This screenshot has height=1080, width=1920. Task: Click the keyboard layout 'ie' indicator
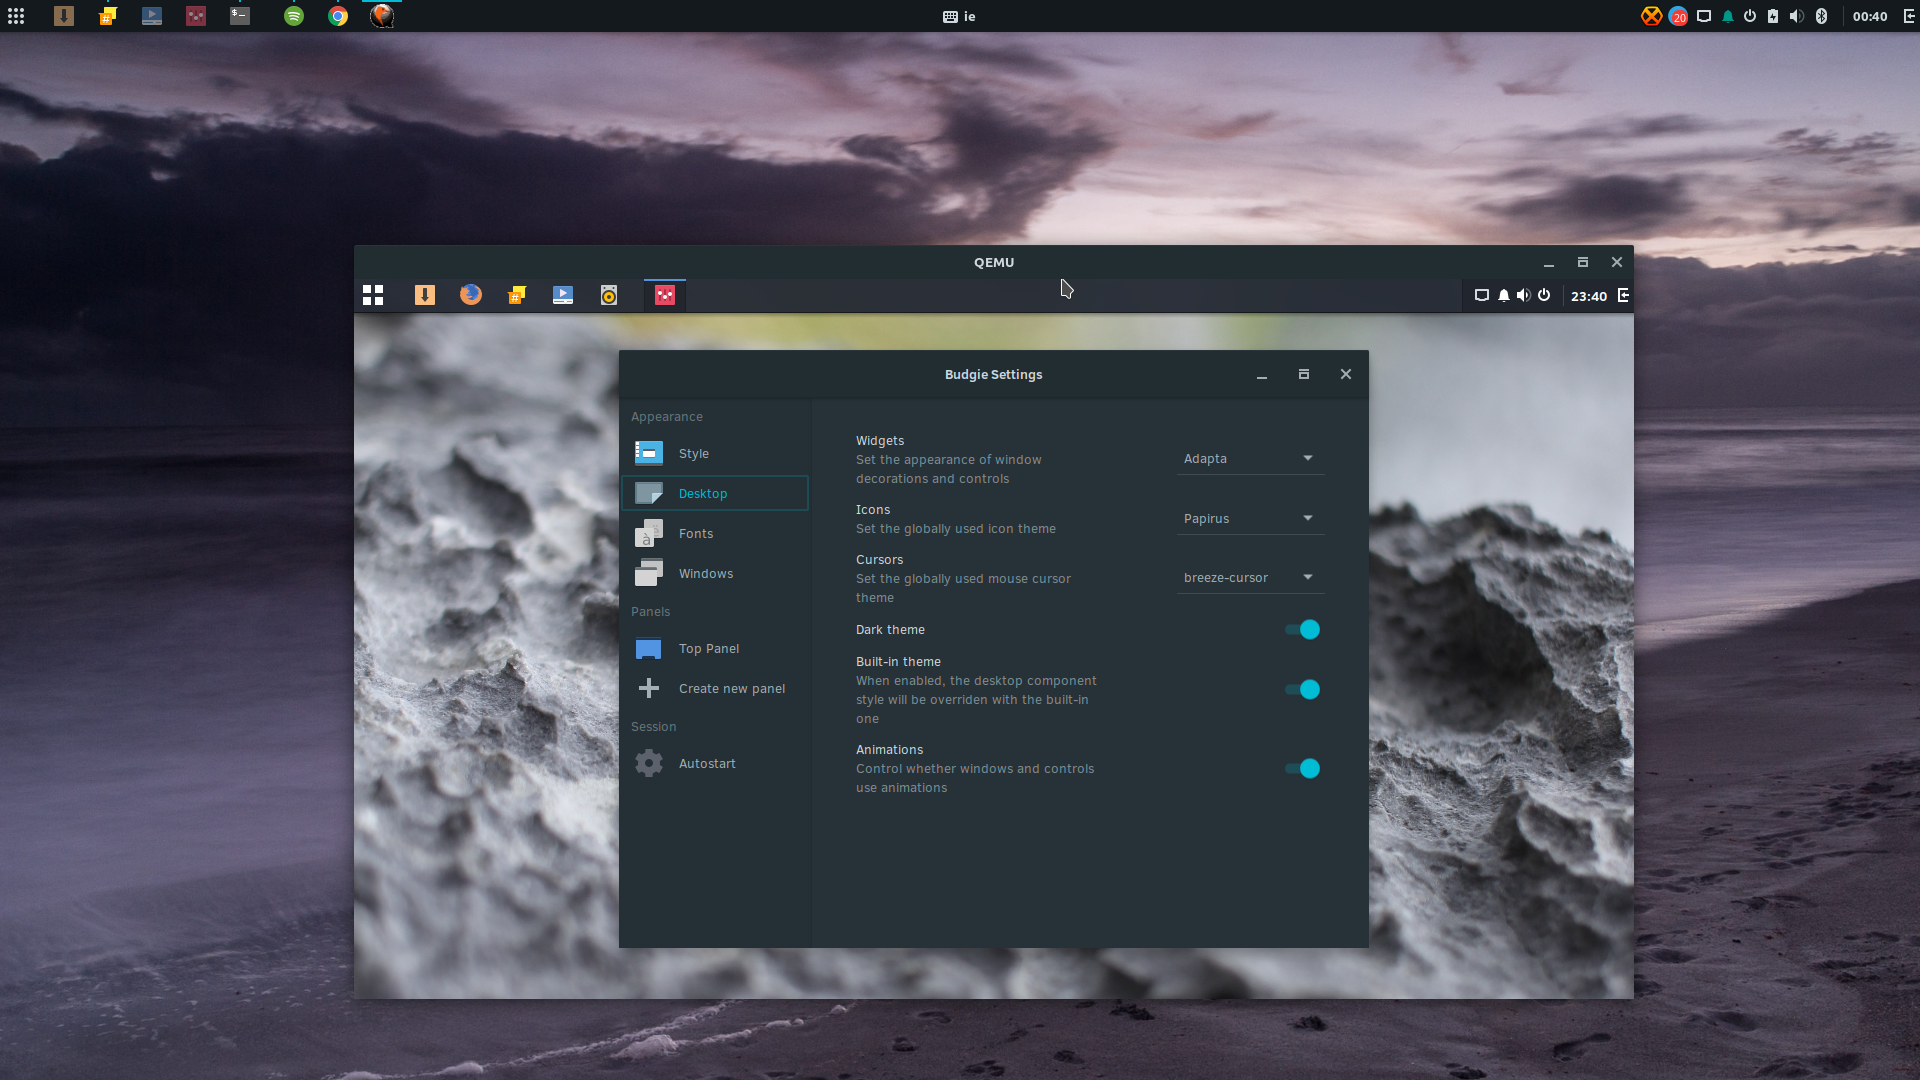959,16
